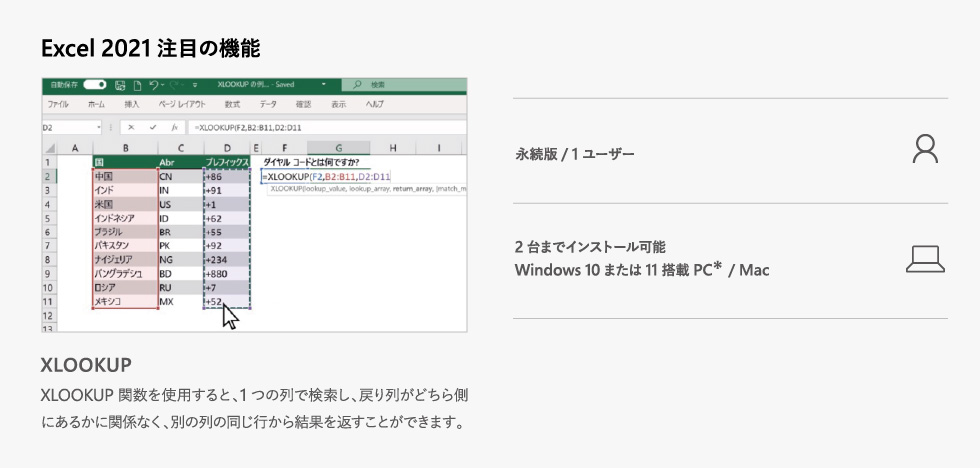This screenshot has width=980, height=468.
Task: Switch to the 表示 tab
Action: click(x=339, y=104)
